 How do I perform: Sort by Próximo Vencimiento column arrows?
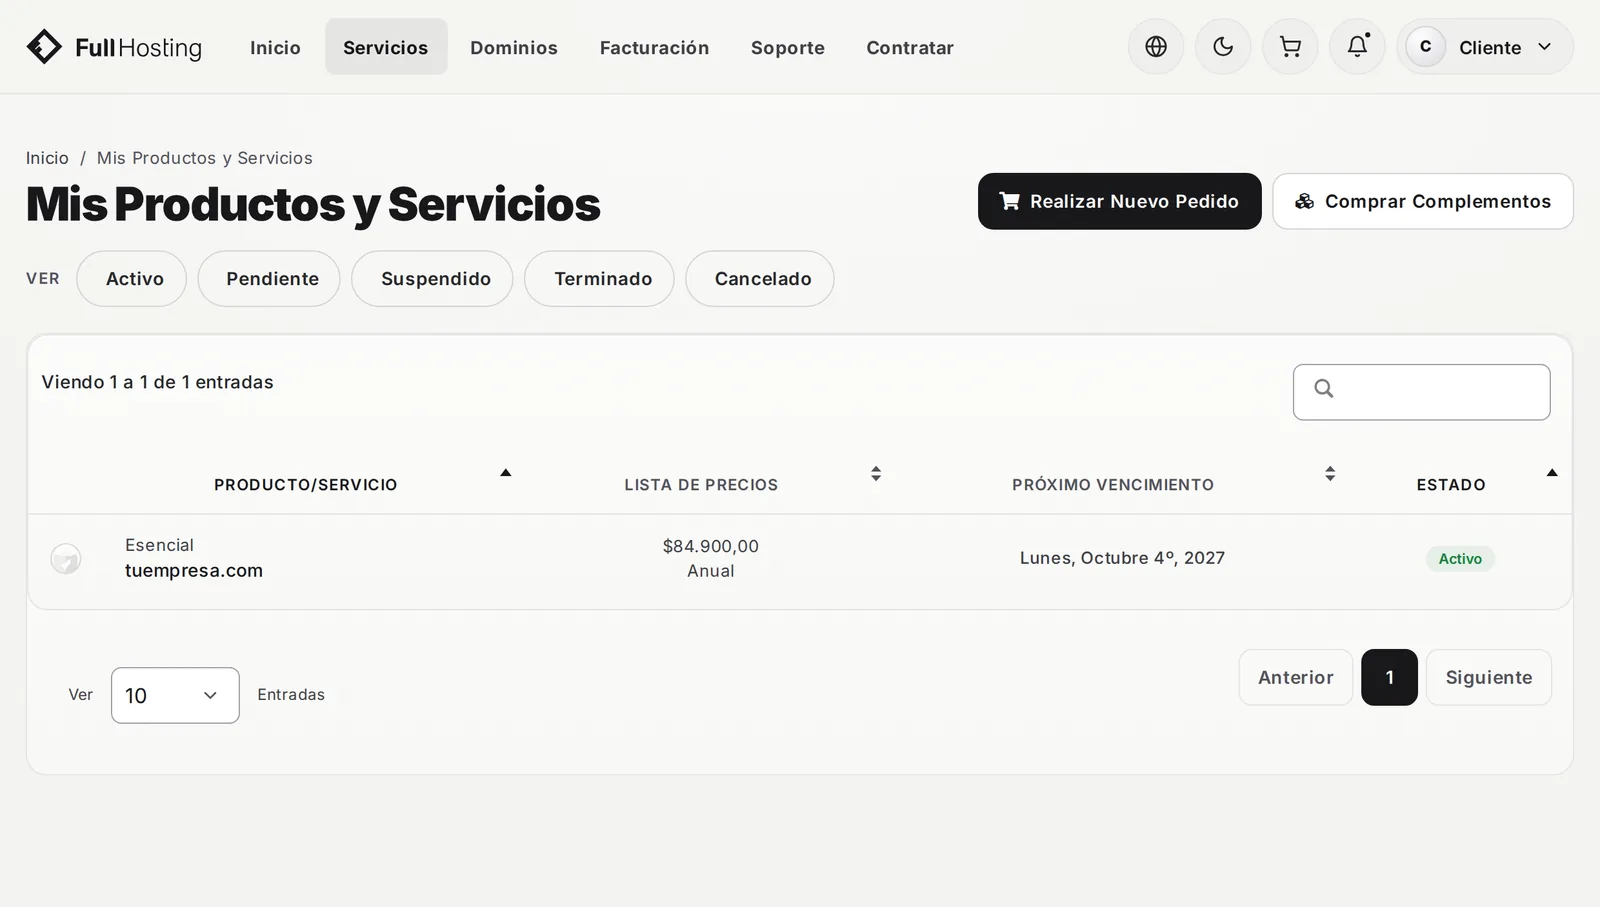(1330, 474)
